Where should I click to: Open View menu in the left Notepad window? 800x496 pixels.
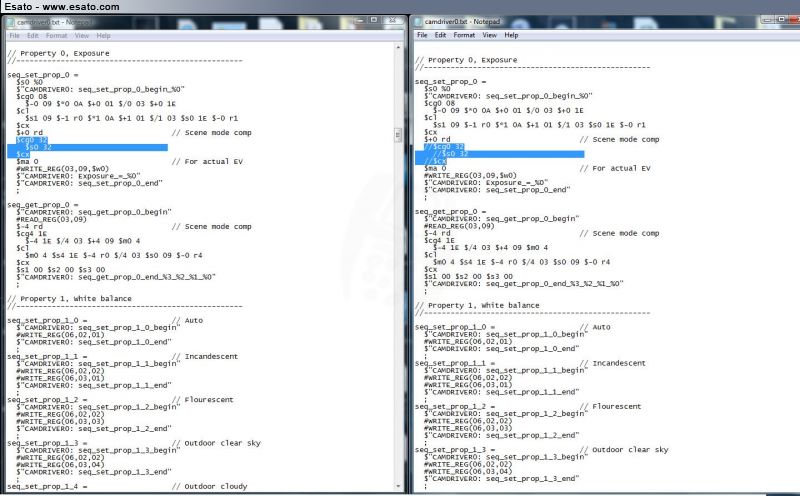coord(82,36)
